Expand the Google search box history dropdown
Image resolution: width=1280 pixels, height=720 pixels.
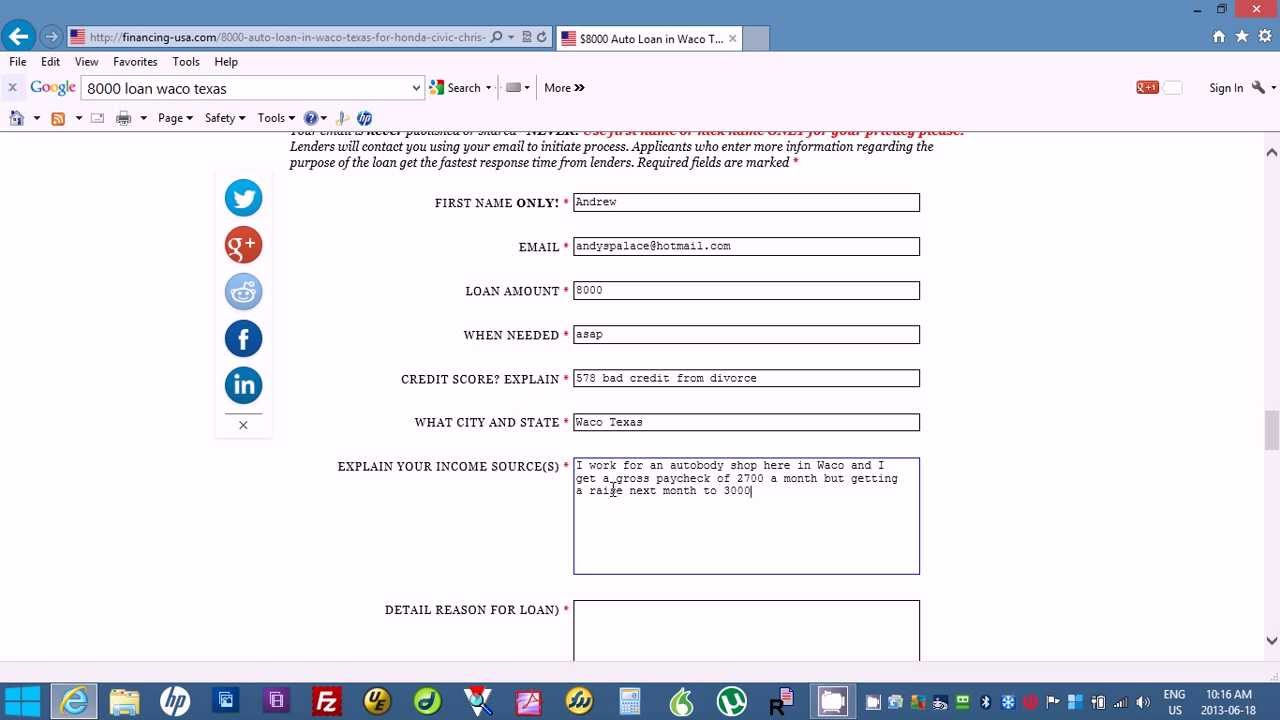click(416, 88)
